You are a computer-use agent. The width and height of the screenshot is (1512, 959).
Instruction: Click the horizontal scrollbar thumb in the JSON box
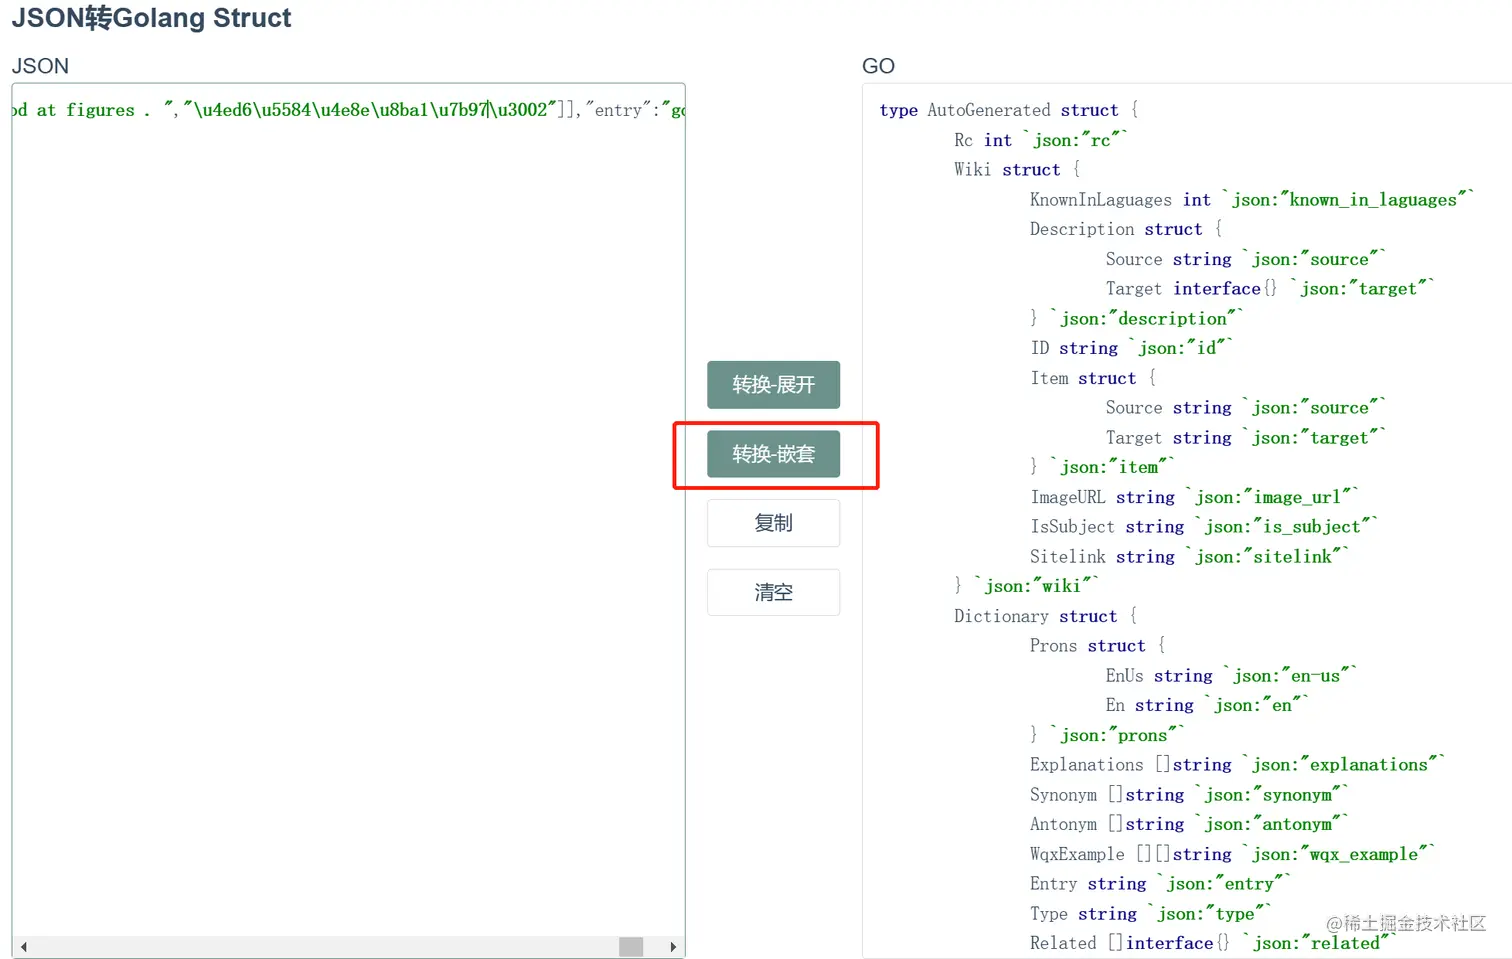point(631,946)
